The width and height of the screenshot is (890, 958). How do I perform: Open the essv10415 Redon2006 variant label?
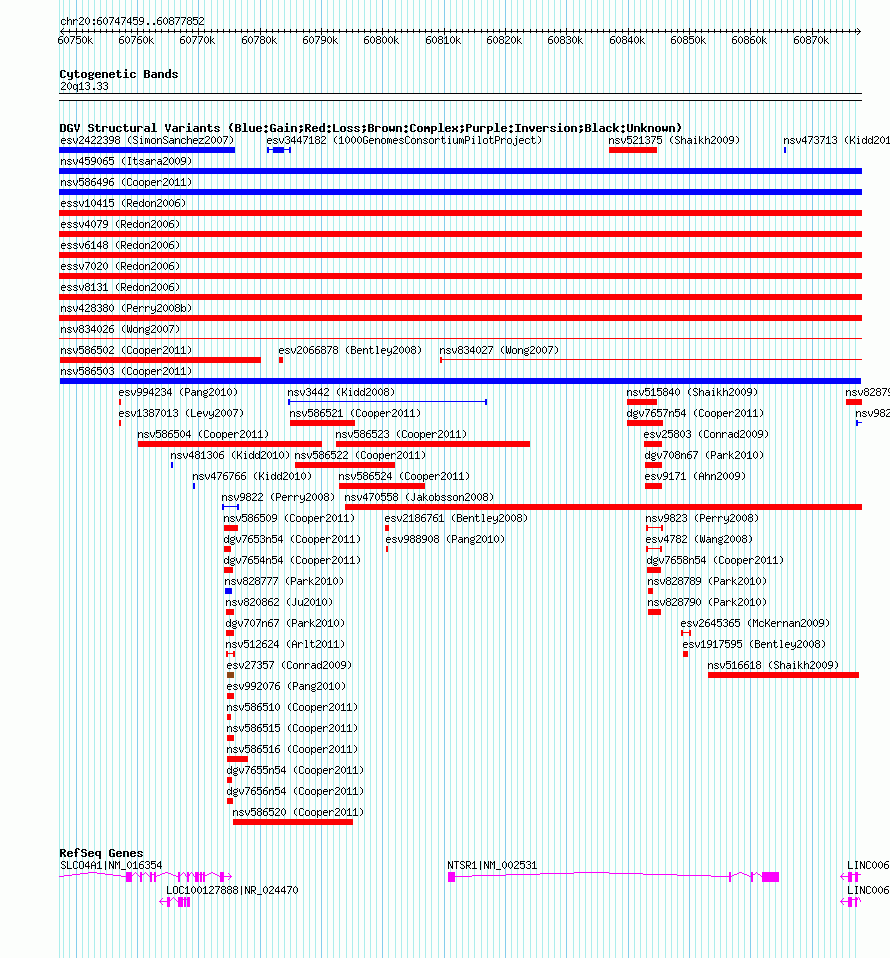123,203
